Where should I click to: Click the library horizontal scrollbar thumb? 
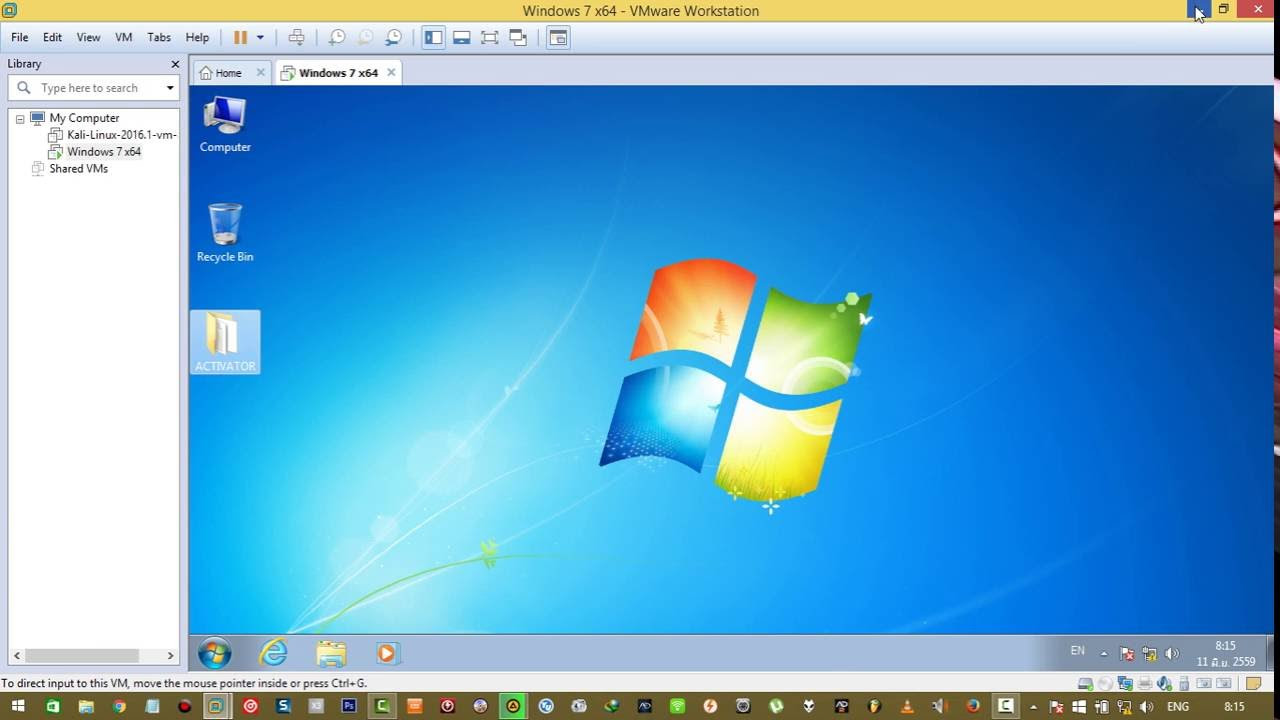click(x=82, y=656)
